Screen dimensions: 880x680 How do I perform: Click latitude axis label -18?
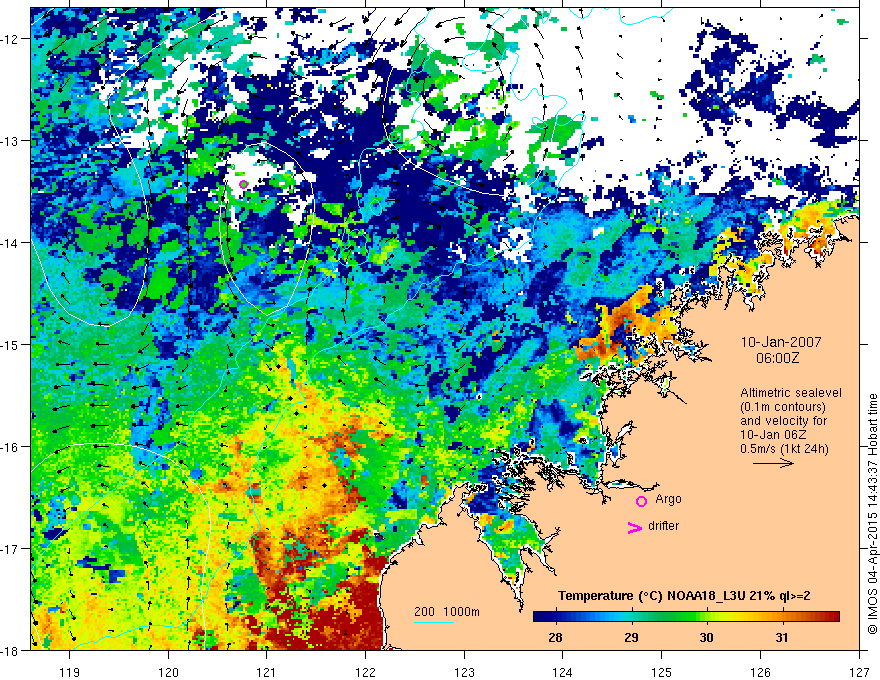(11, 651)
